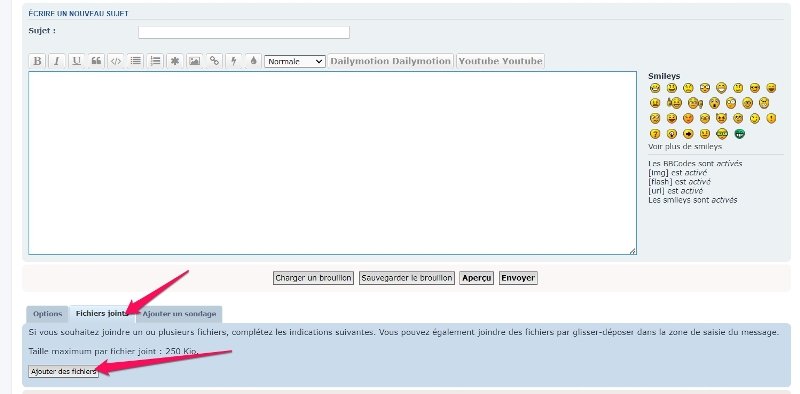Insert a list item with the asterisk icon

[x=174, y=61]
